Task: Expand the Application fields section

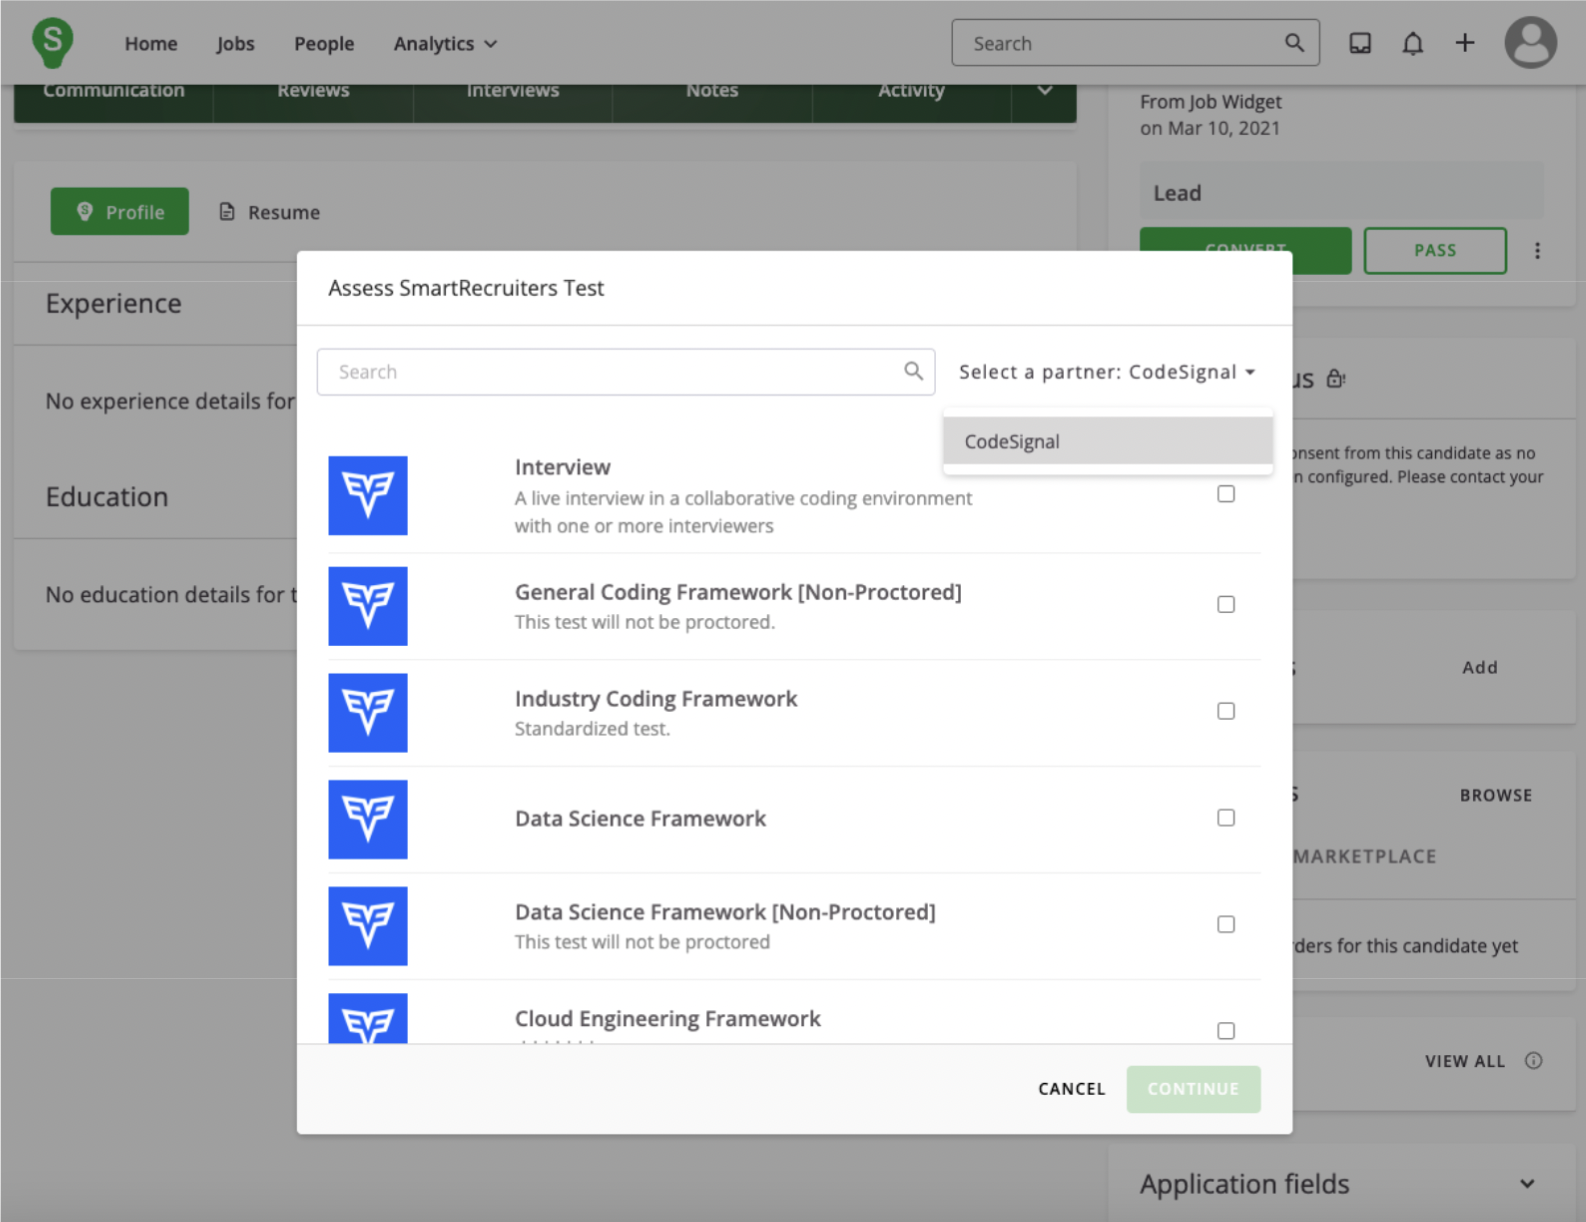Action: pos(1527,1184)
